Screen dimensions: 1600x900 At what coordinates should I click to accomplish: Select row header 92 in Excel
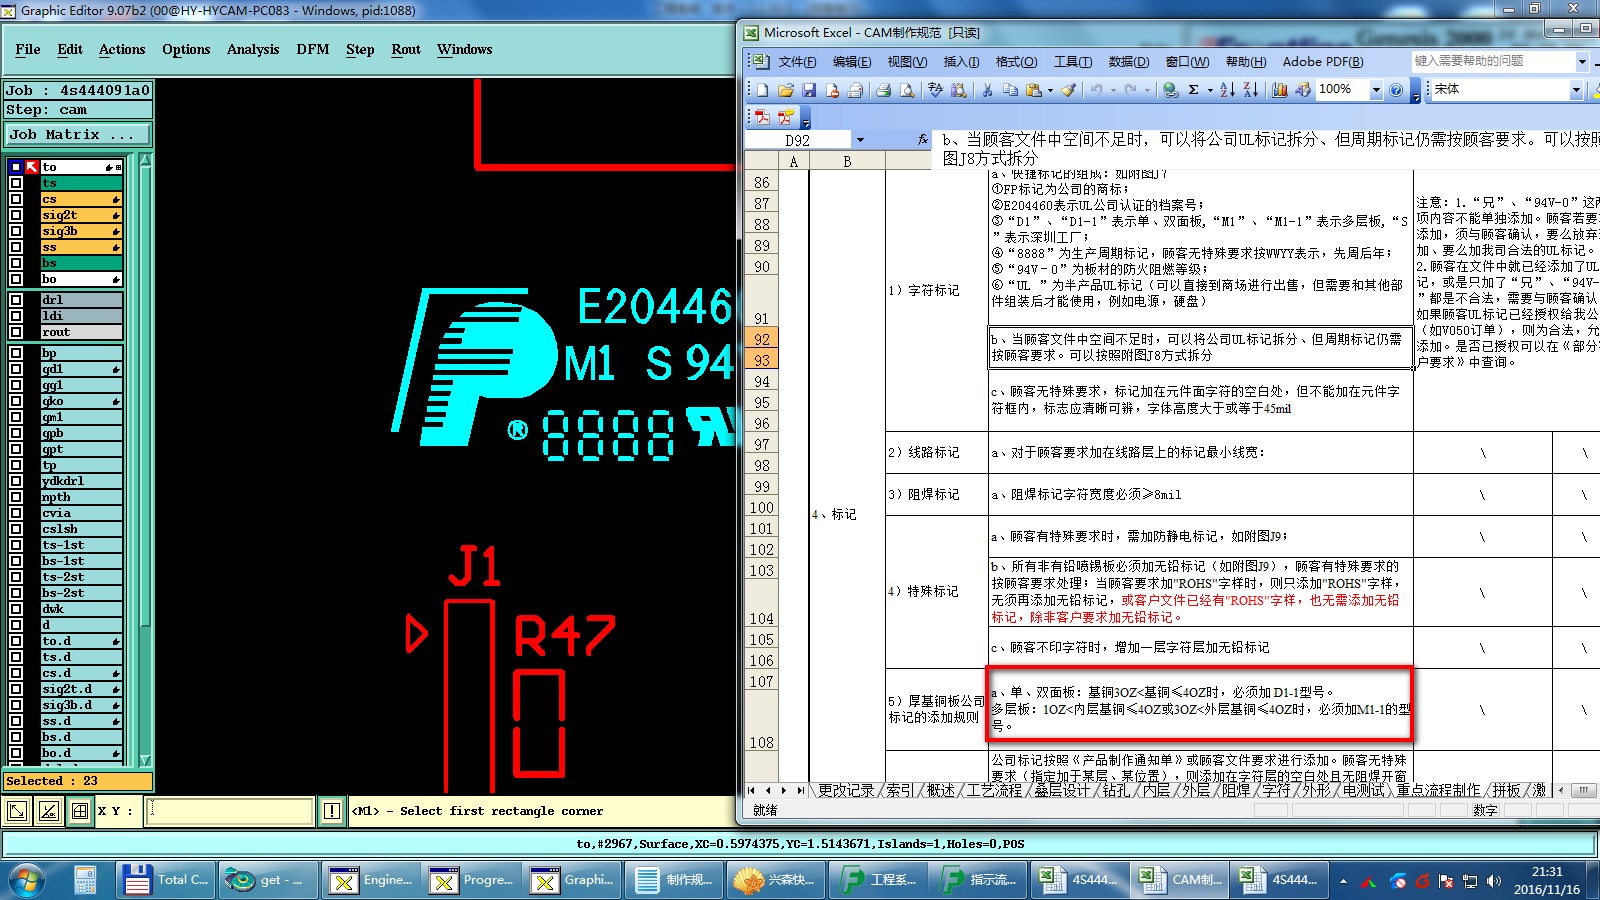click(762, 339)
